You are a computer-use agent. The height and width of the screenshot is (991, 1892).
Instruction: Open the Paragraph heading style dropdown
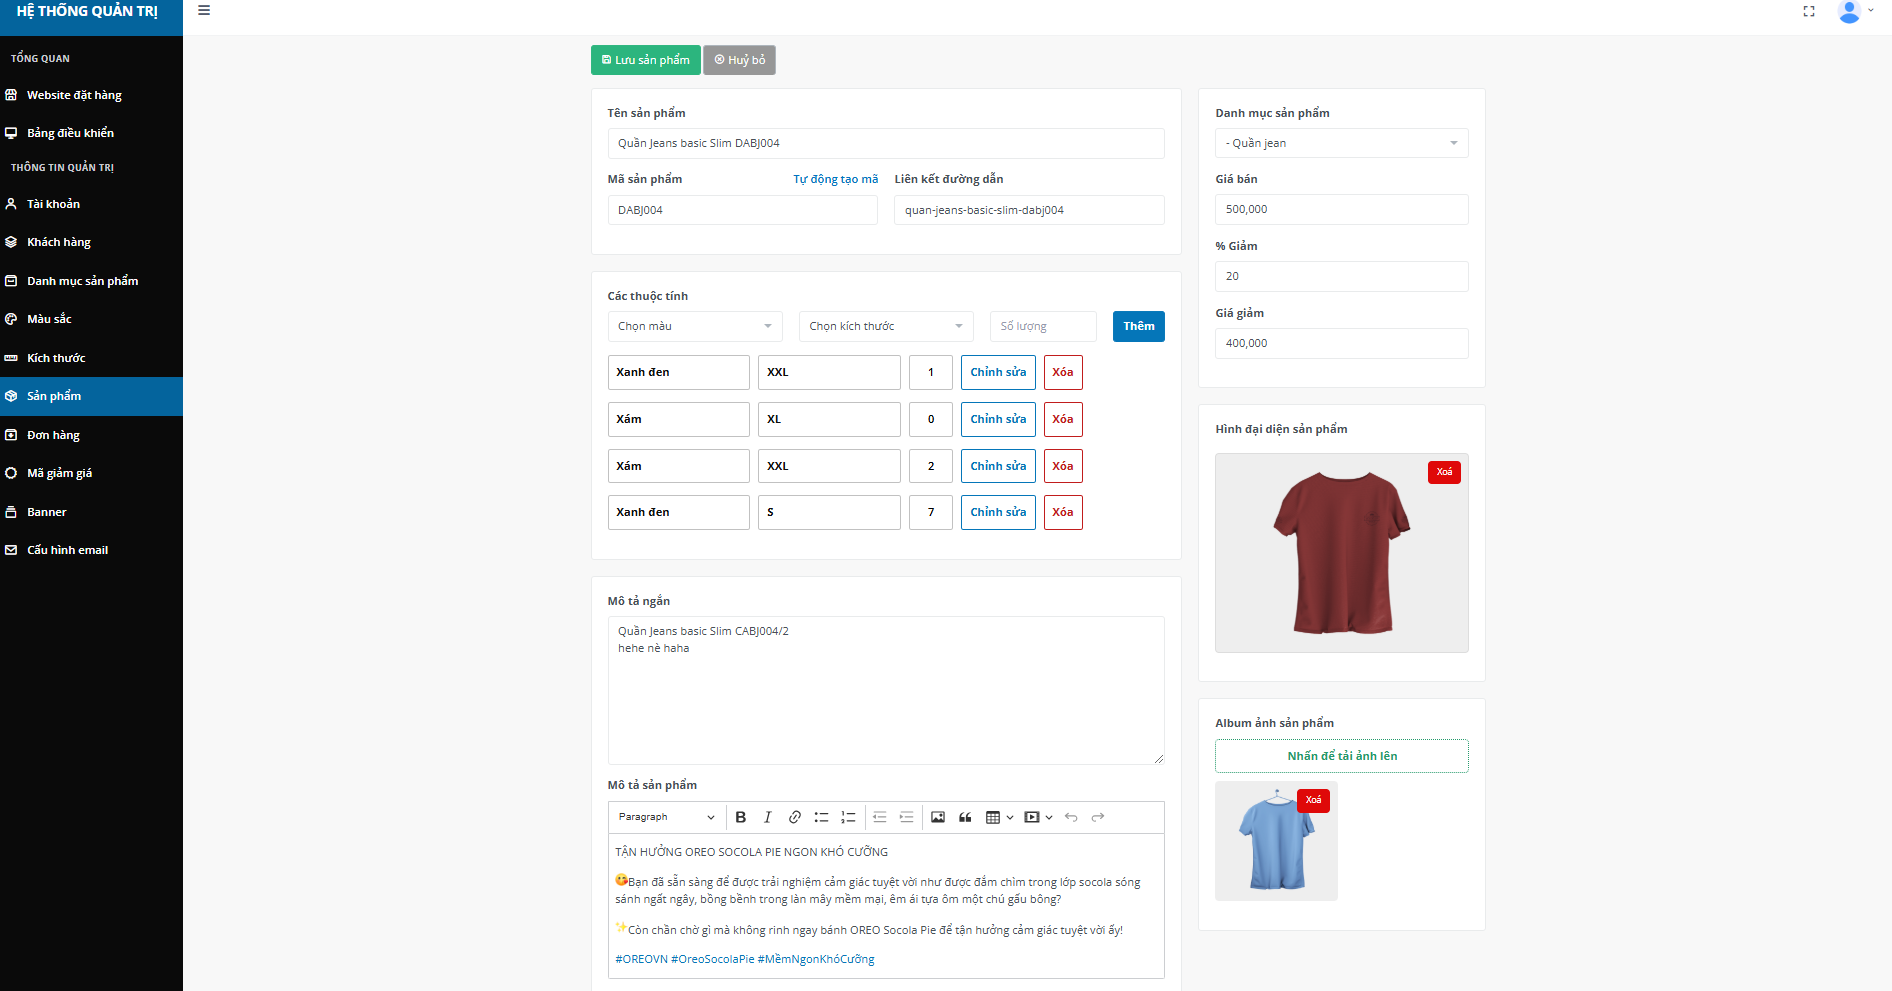[666, 817]
